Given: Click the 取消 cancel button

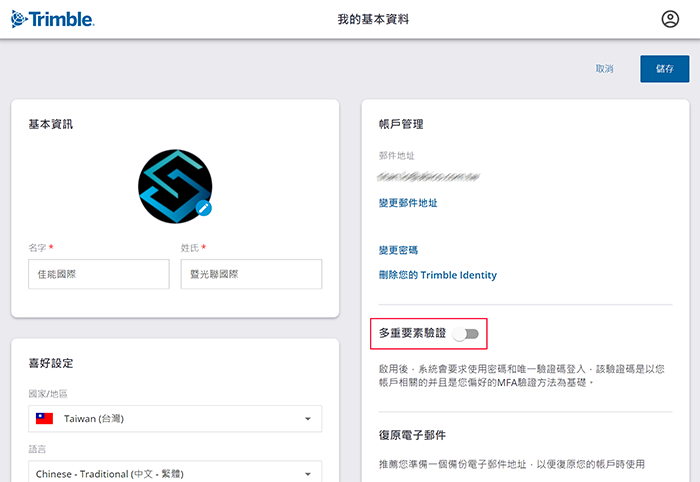Looking at the screenshot, I should 604,69.
